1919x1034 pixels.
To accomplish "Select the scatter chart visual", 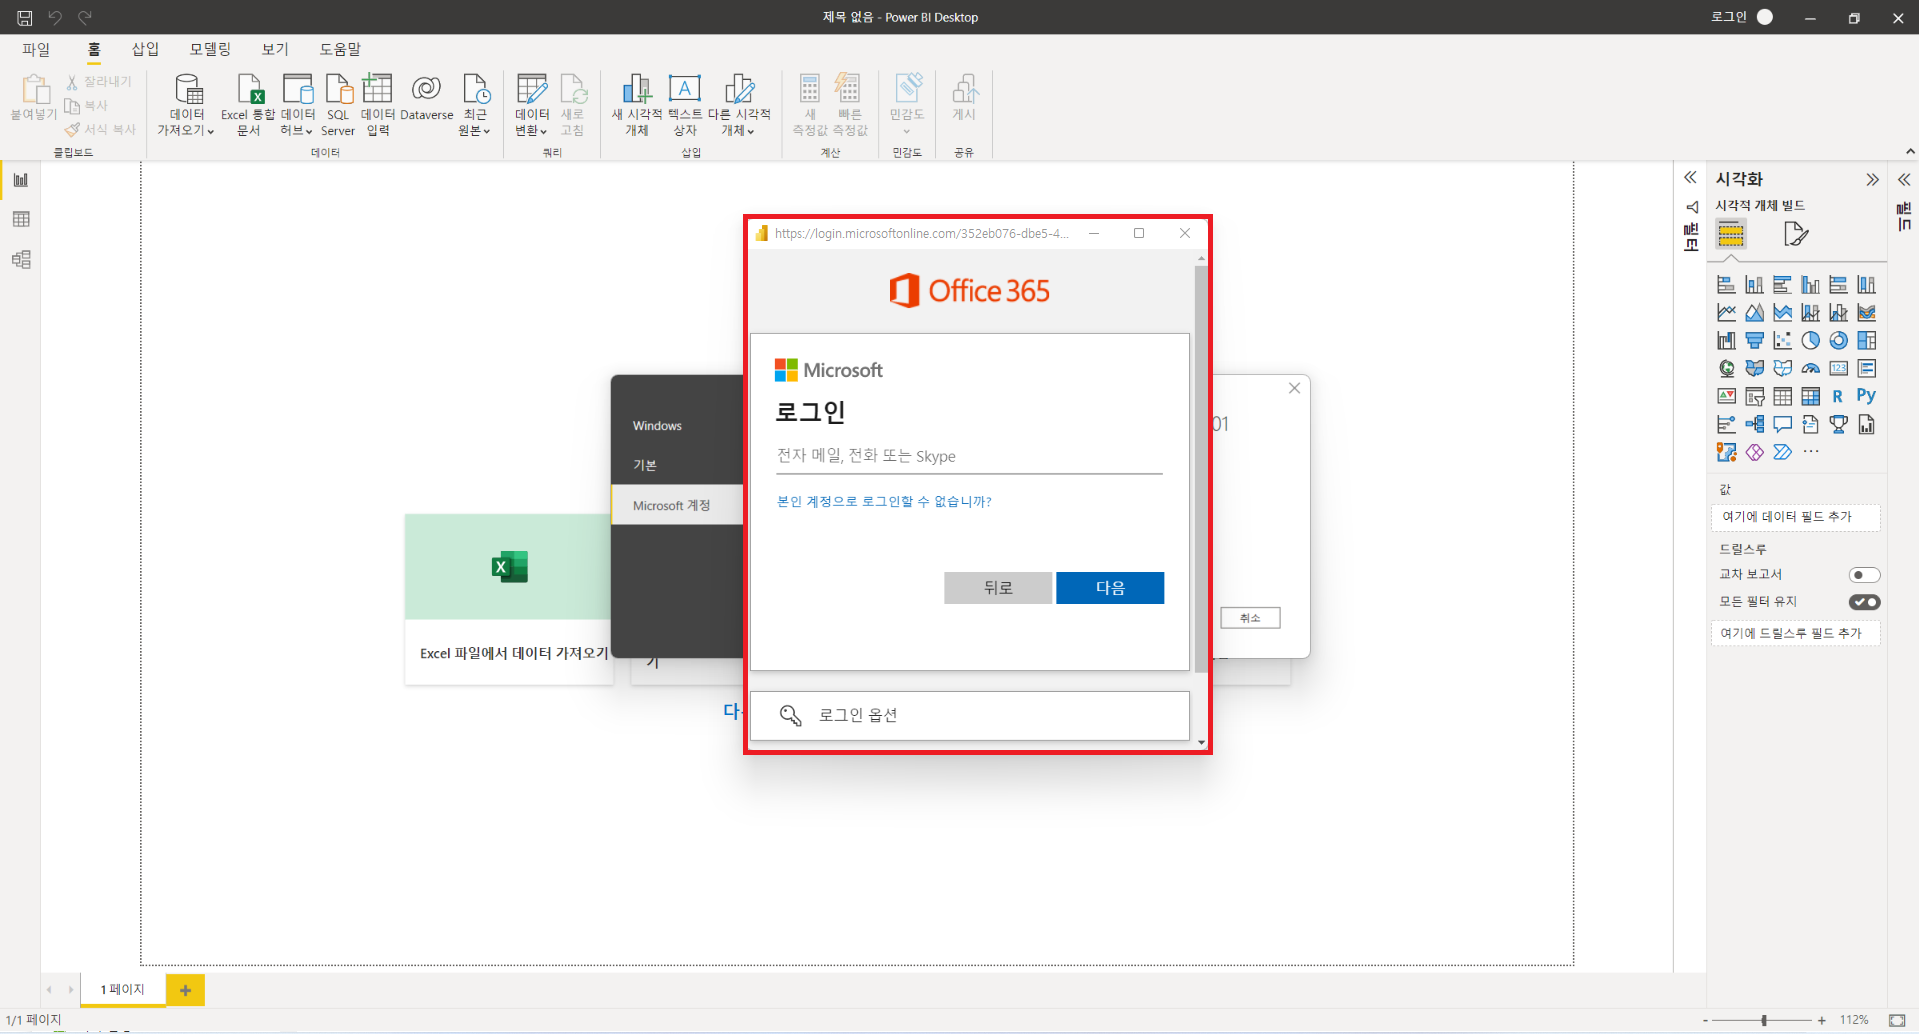I will click(x=1782, y=341).
